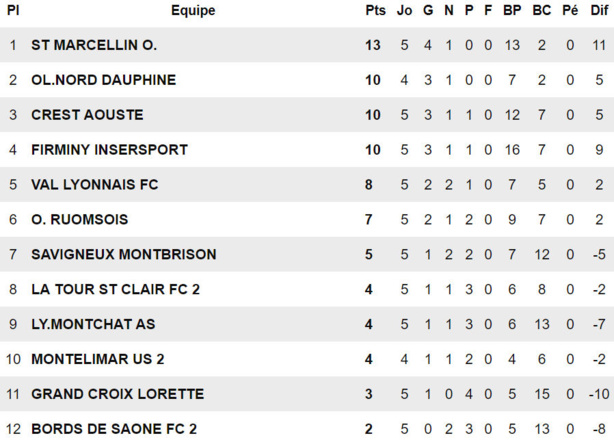Select the BP column header
This screenshot has width=614, height=440.
[512, 11]
